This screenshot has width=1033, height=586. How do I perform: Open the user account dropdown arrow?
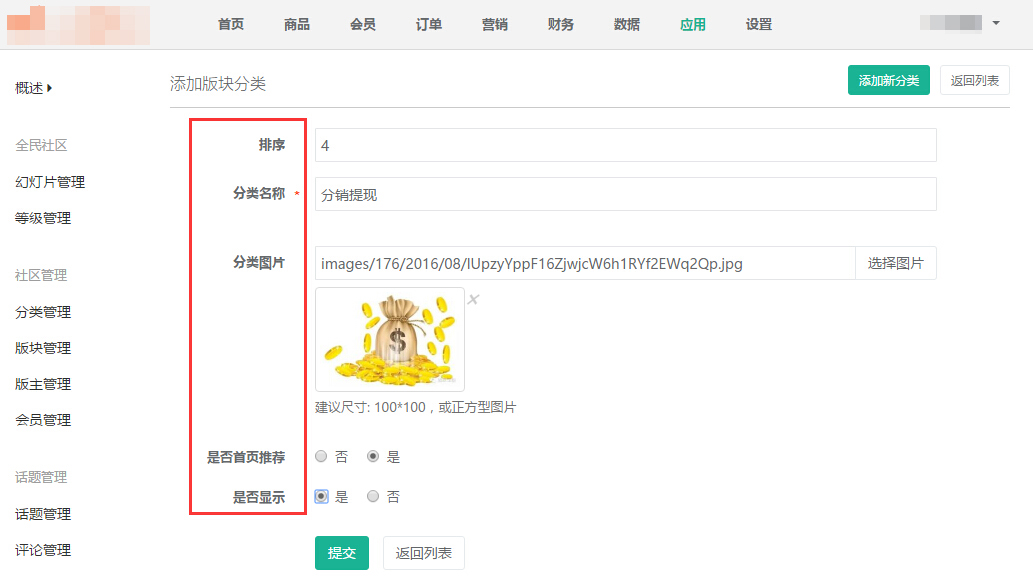(995, 23)
